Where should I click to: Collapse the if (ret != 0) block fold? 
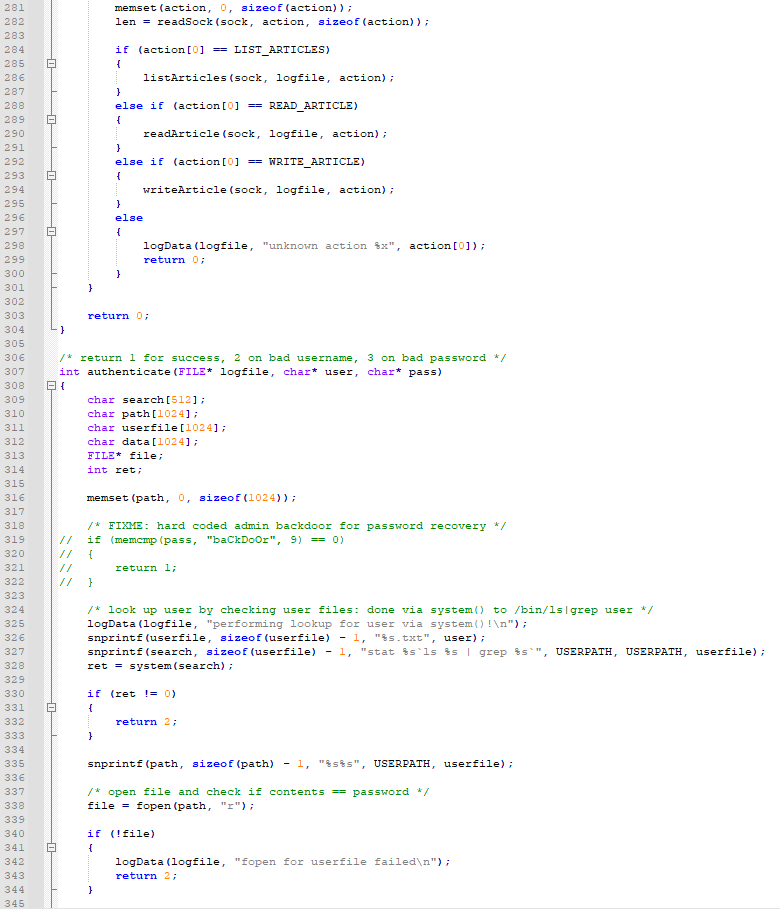tap(51, 707)
